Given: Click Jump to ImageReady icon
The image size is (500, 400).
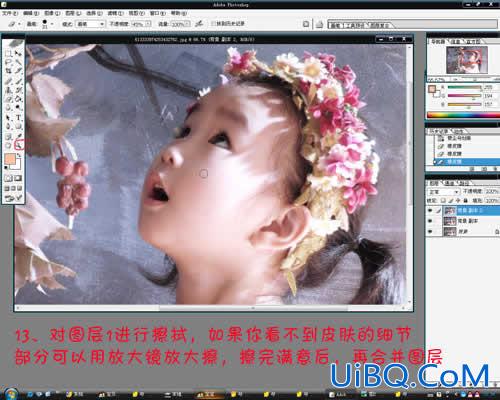Looking at the screenshot, I should 14,198.
